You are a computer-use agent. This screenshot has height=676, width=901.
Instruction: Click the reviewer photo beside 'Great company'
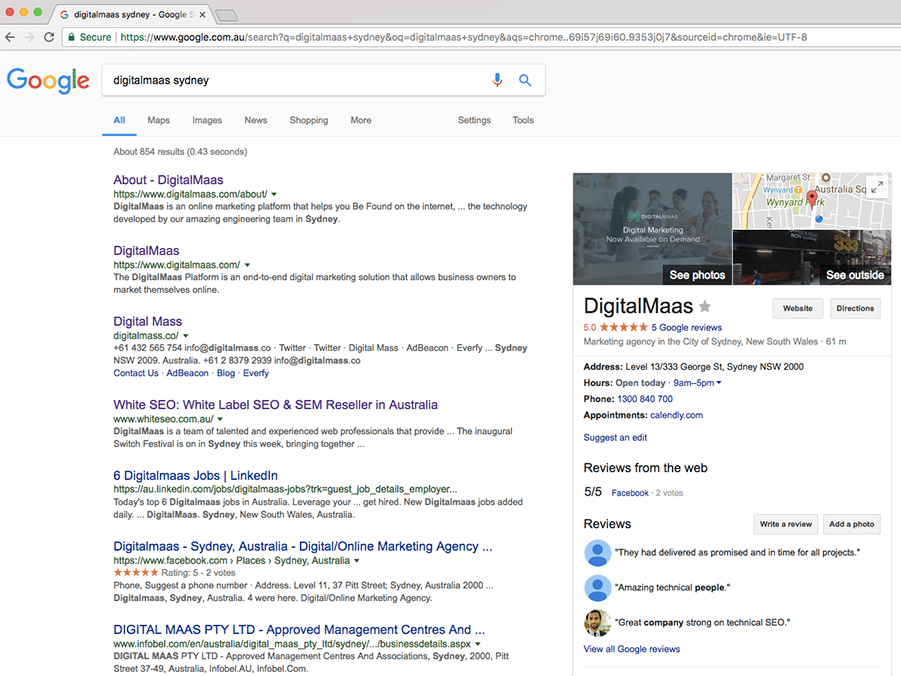pos(598,623)
